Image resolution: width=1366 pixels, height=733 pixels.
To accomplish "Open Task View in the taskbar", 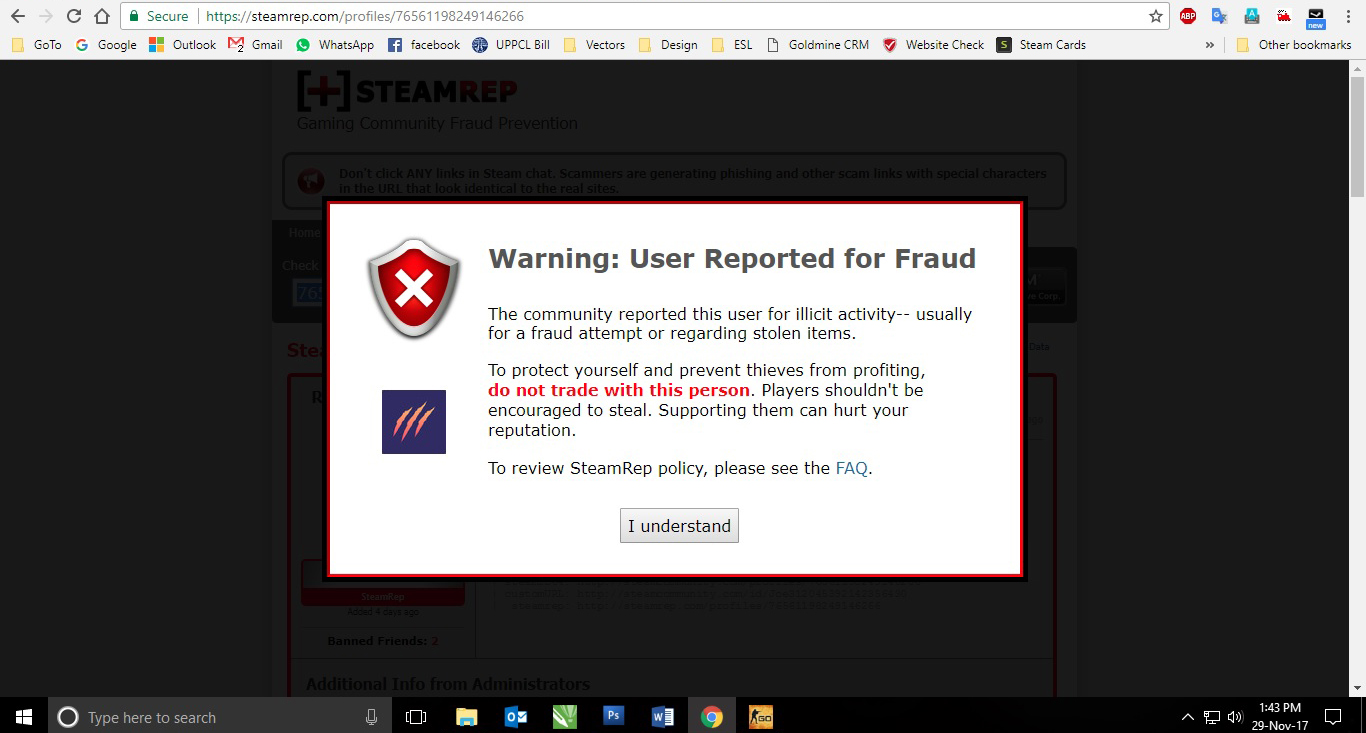I will (x=416, y=716).
